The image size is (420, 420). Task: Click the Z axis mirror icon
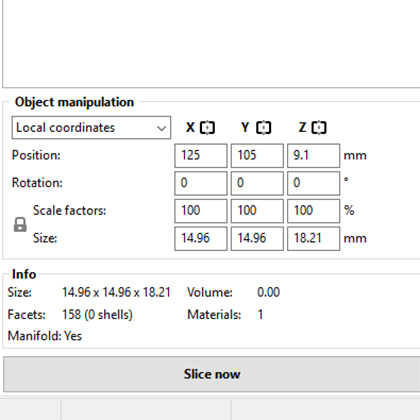pyautogui.click(x=319, y=128)
